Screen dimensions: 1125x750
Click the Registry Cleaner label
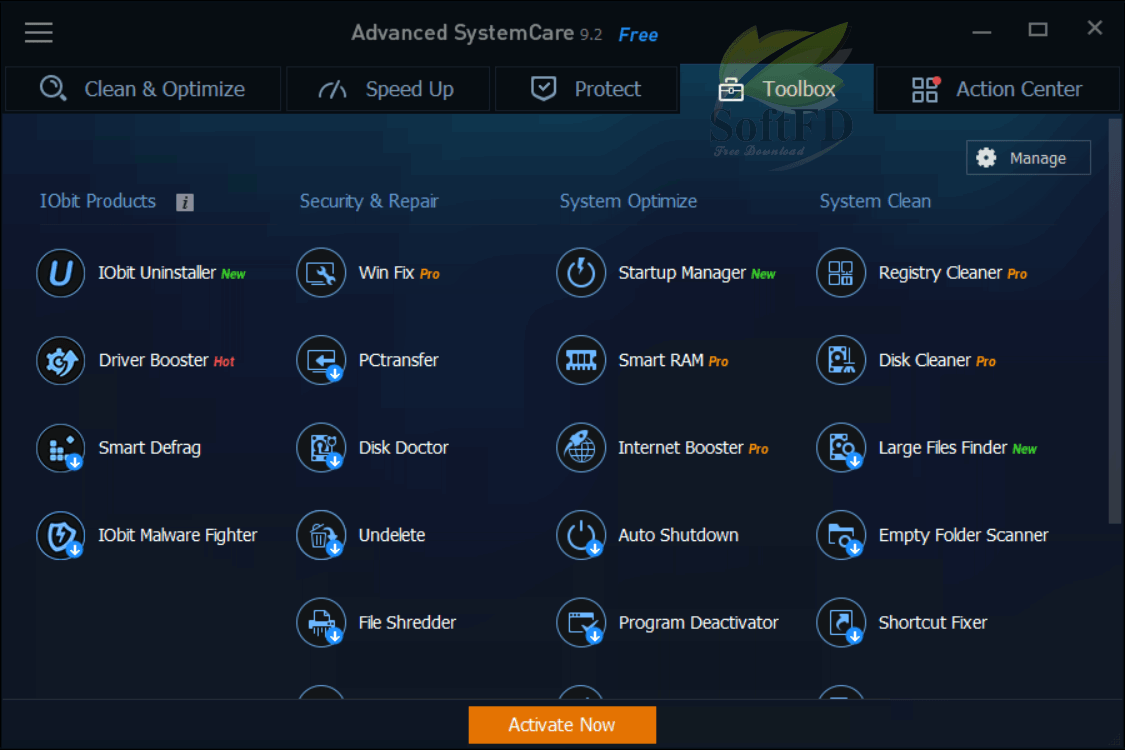pos(940,273)
